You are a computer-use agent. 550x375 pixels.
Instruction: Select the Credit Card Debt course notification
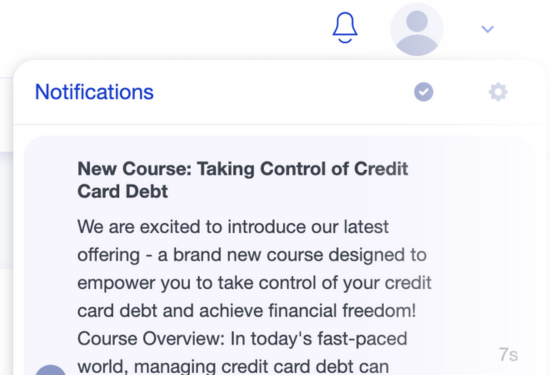point(279,256)
